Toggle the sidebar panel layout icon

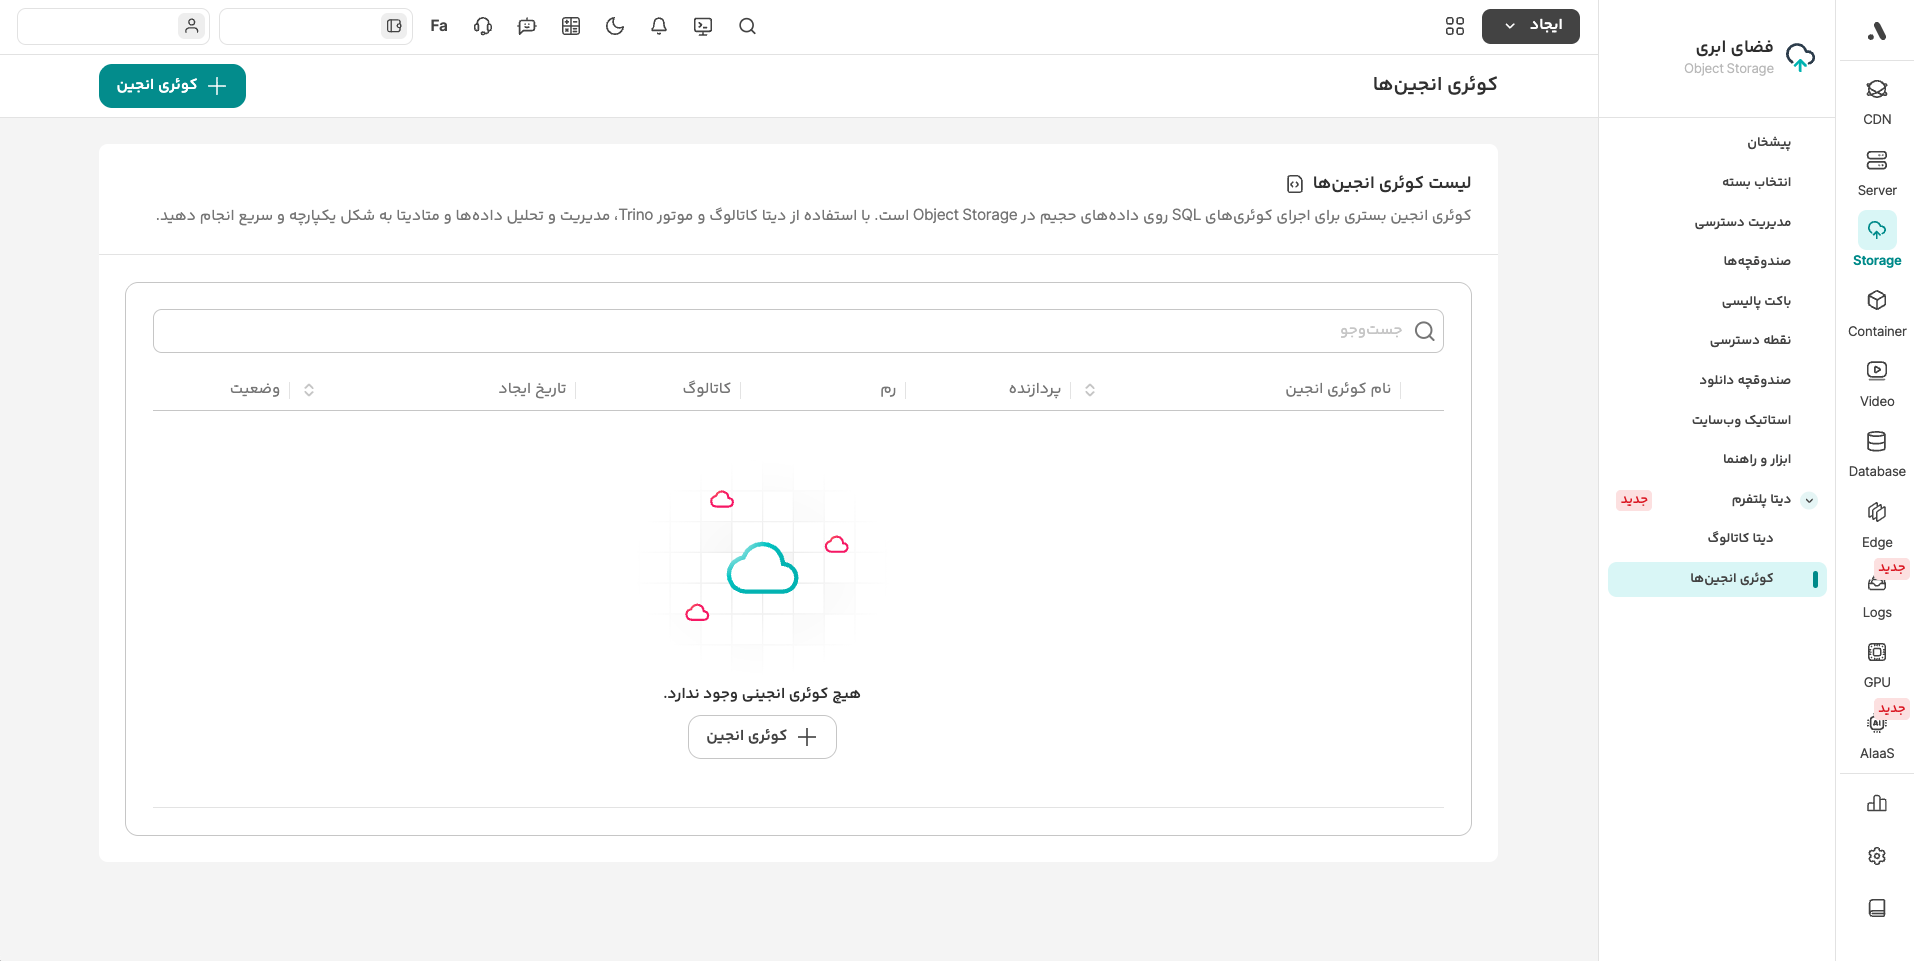pos(394,27)
